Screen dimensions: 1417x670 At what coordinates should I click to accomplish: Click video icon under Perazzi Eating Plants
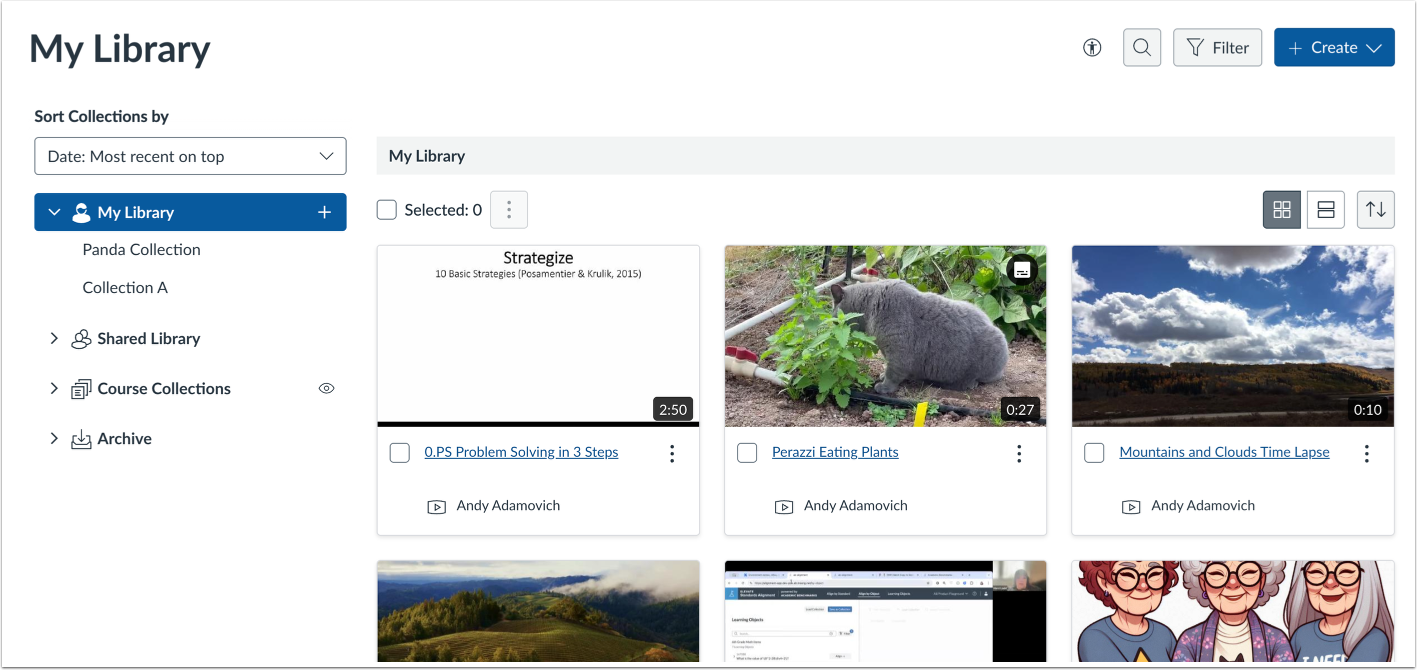[x=784, y=507]
